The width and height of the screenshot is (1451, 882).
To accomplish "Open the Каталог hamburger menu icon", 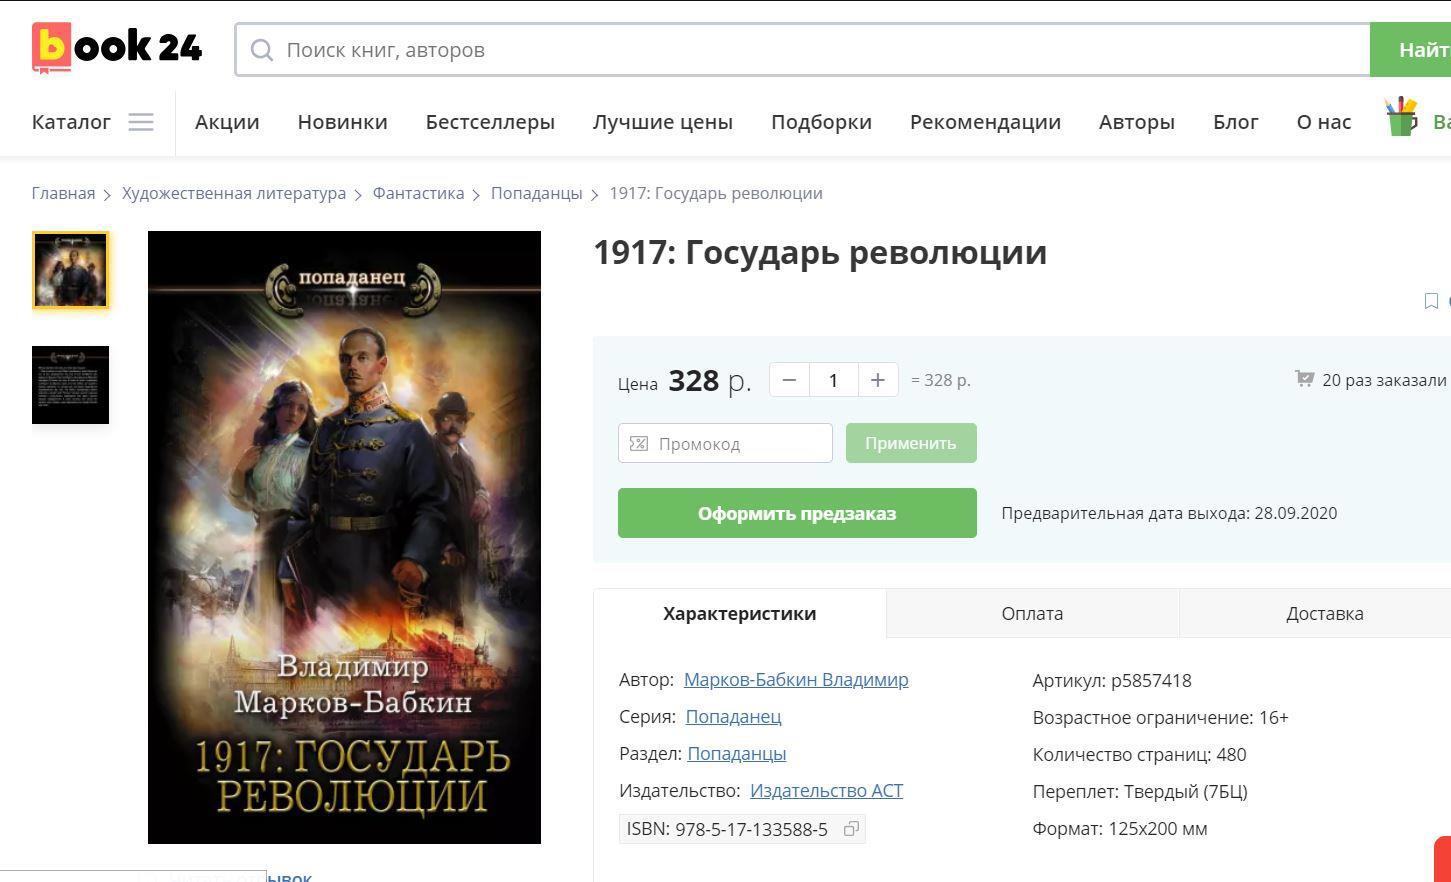I will pos(141,122).
